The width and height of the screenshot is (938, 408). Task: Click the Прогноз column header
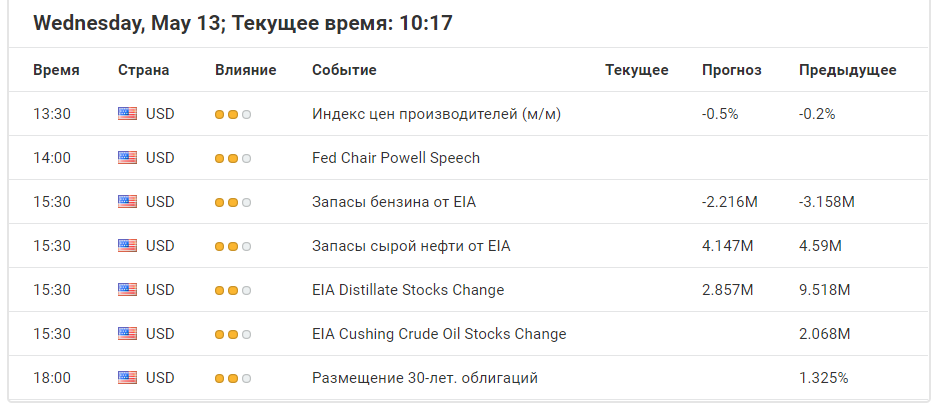732,70
